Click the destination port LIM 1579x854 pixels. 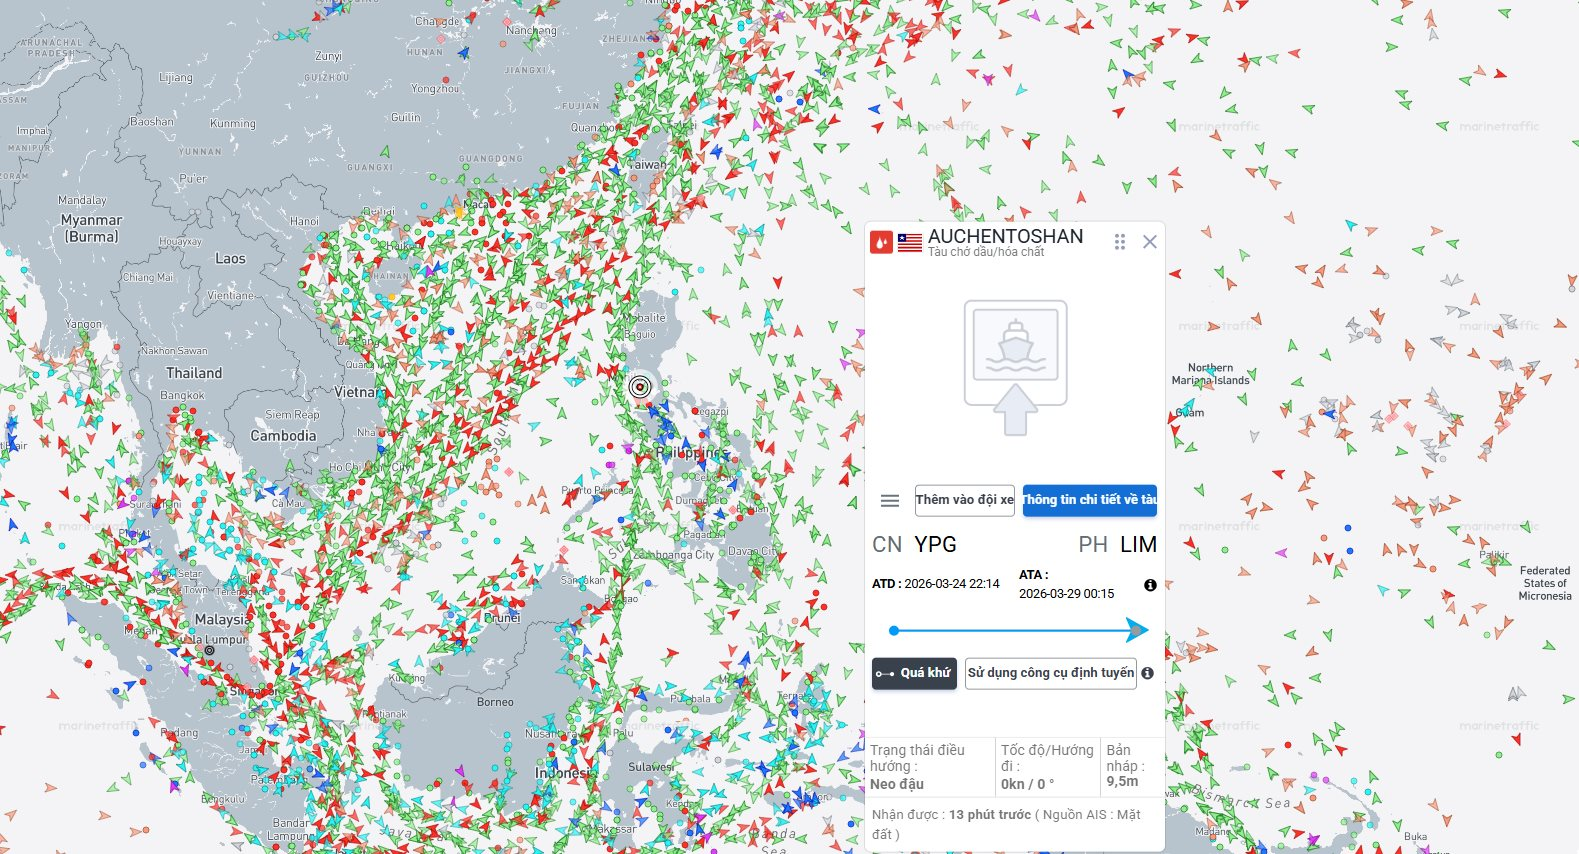point(1138,545)
